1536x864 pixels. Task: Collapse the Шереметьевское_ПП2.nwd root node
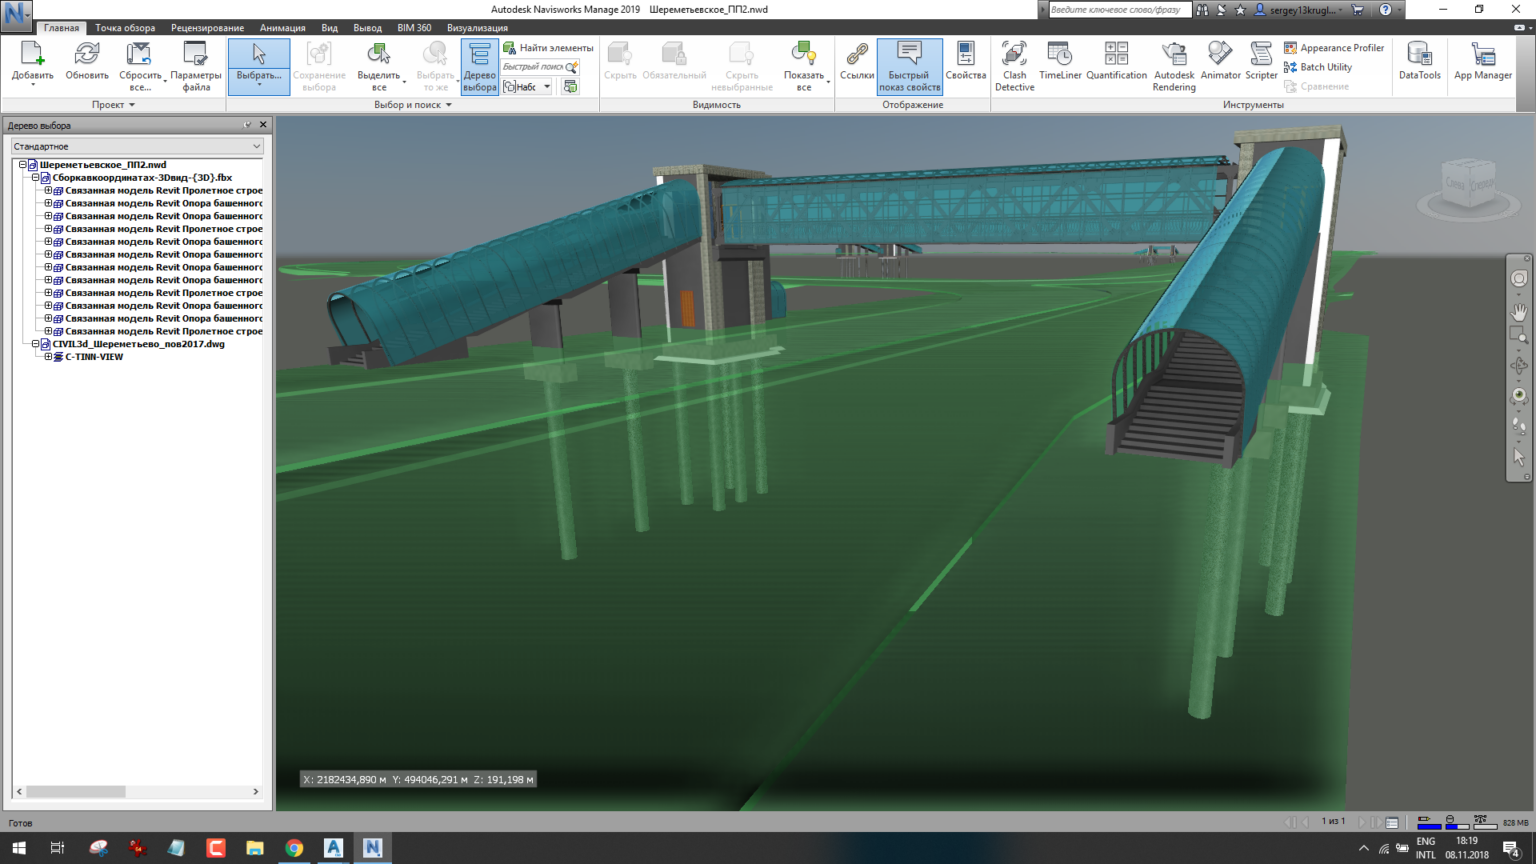[x=22, y=164]
